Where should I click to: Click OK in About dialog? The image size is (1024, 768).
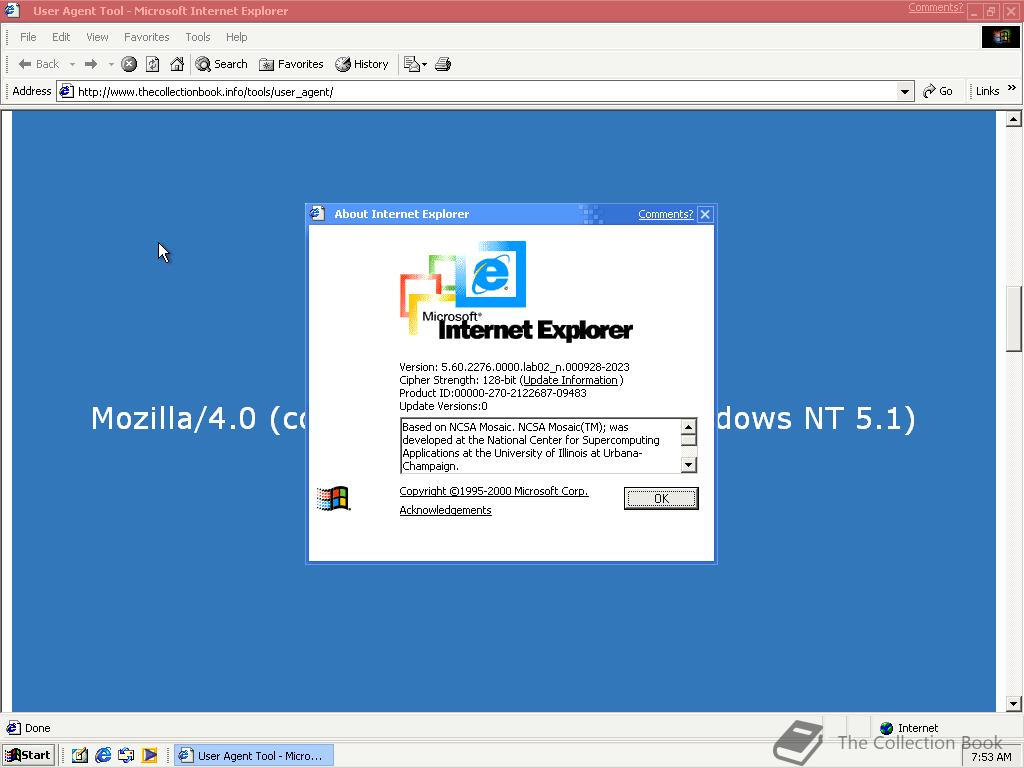[x=661, y=498]
